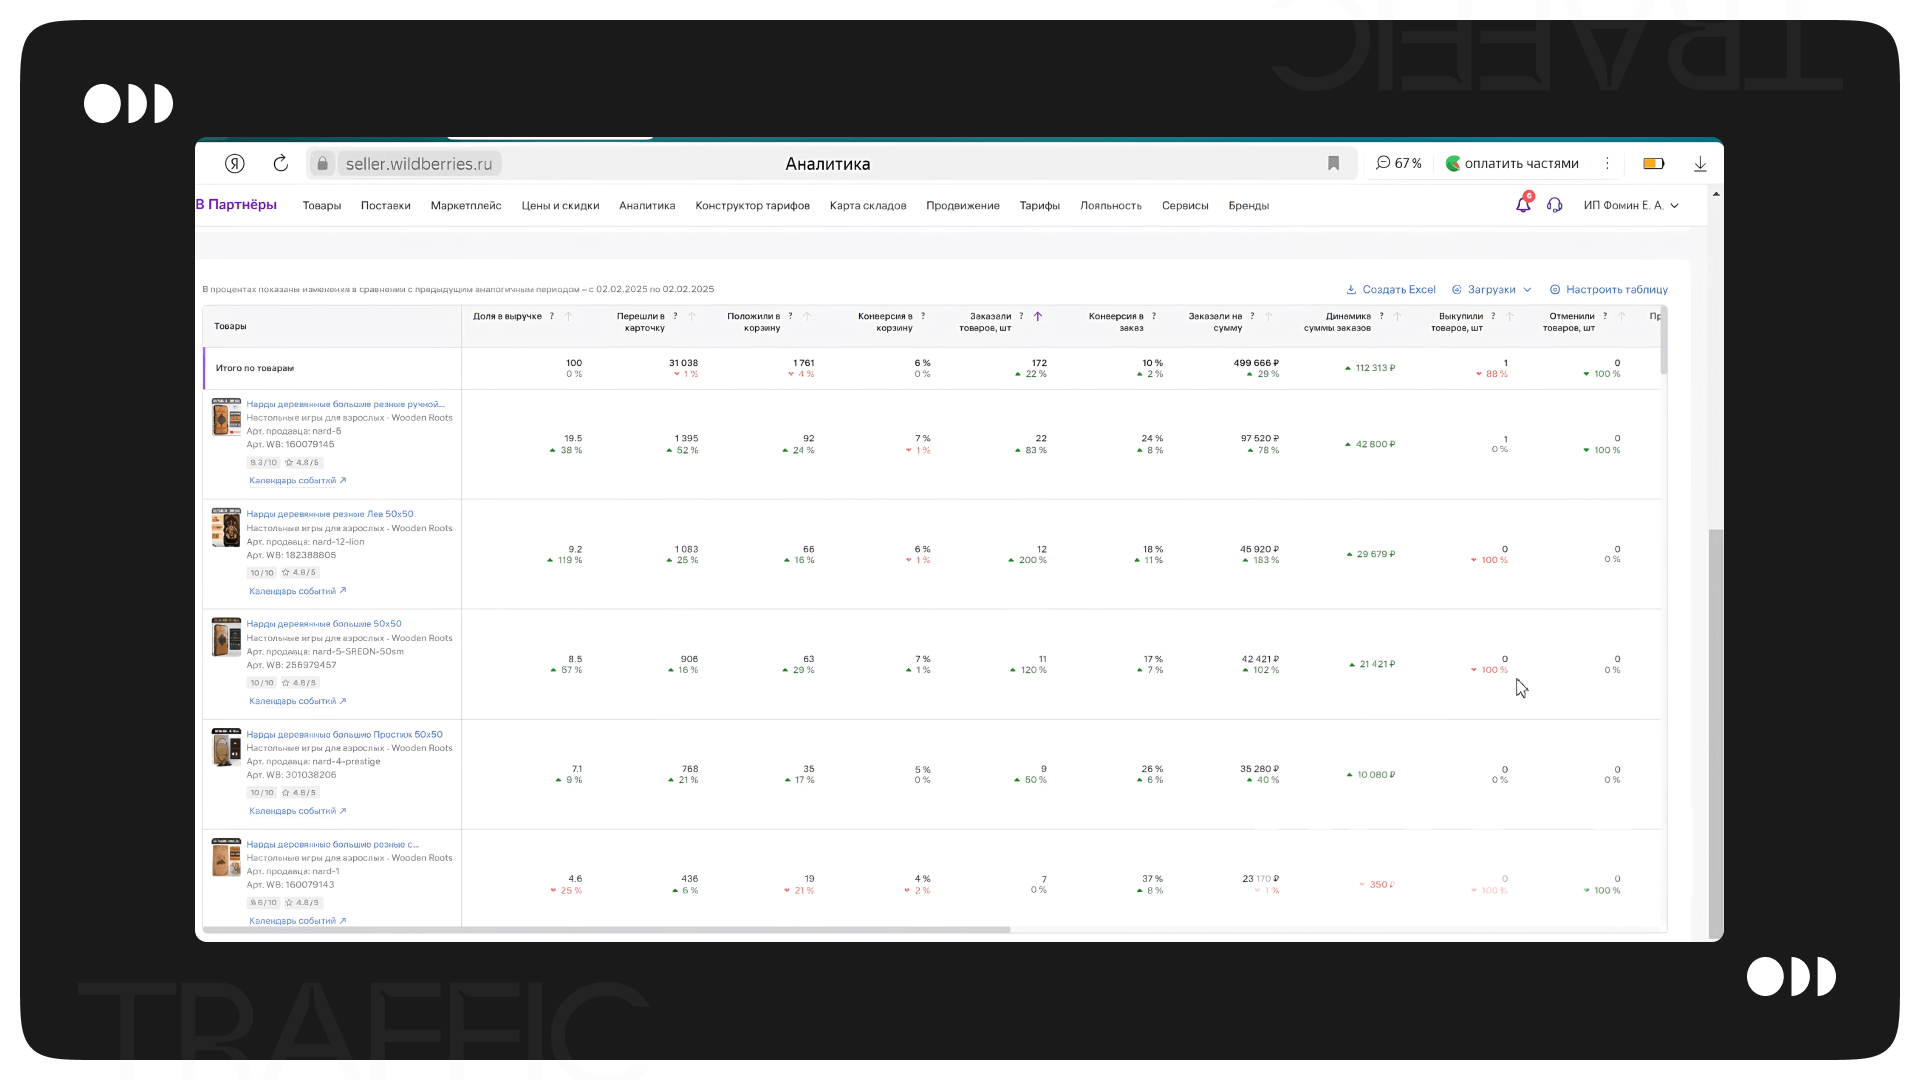Viewport: 1920px width, 1080px height.
Task: Click browser three-dot menu icon
Action: [1607, 163]
